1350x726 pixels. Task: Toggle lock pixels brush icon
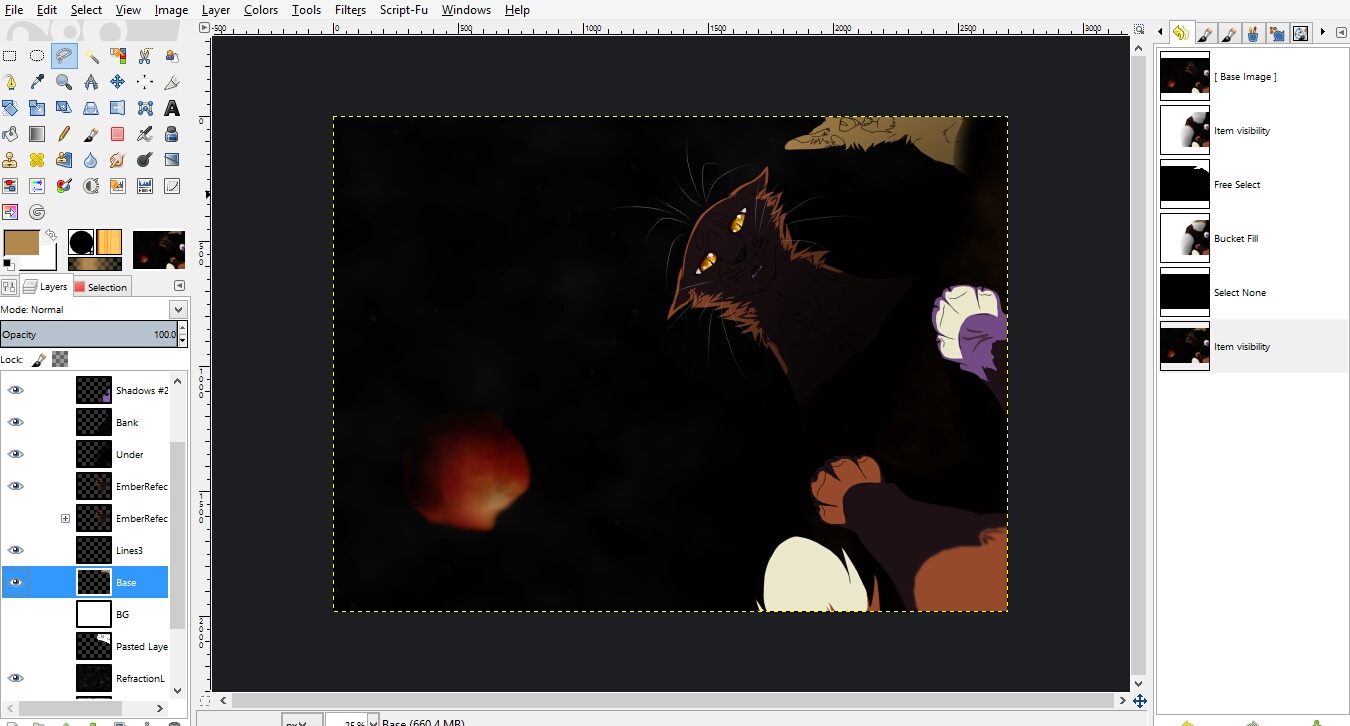click(x=39, y=359)
